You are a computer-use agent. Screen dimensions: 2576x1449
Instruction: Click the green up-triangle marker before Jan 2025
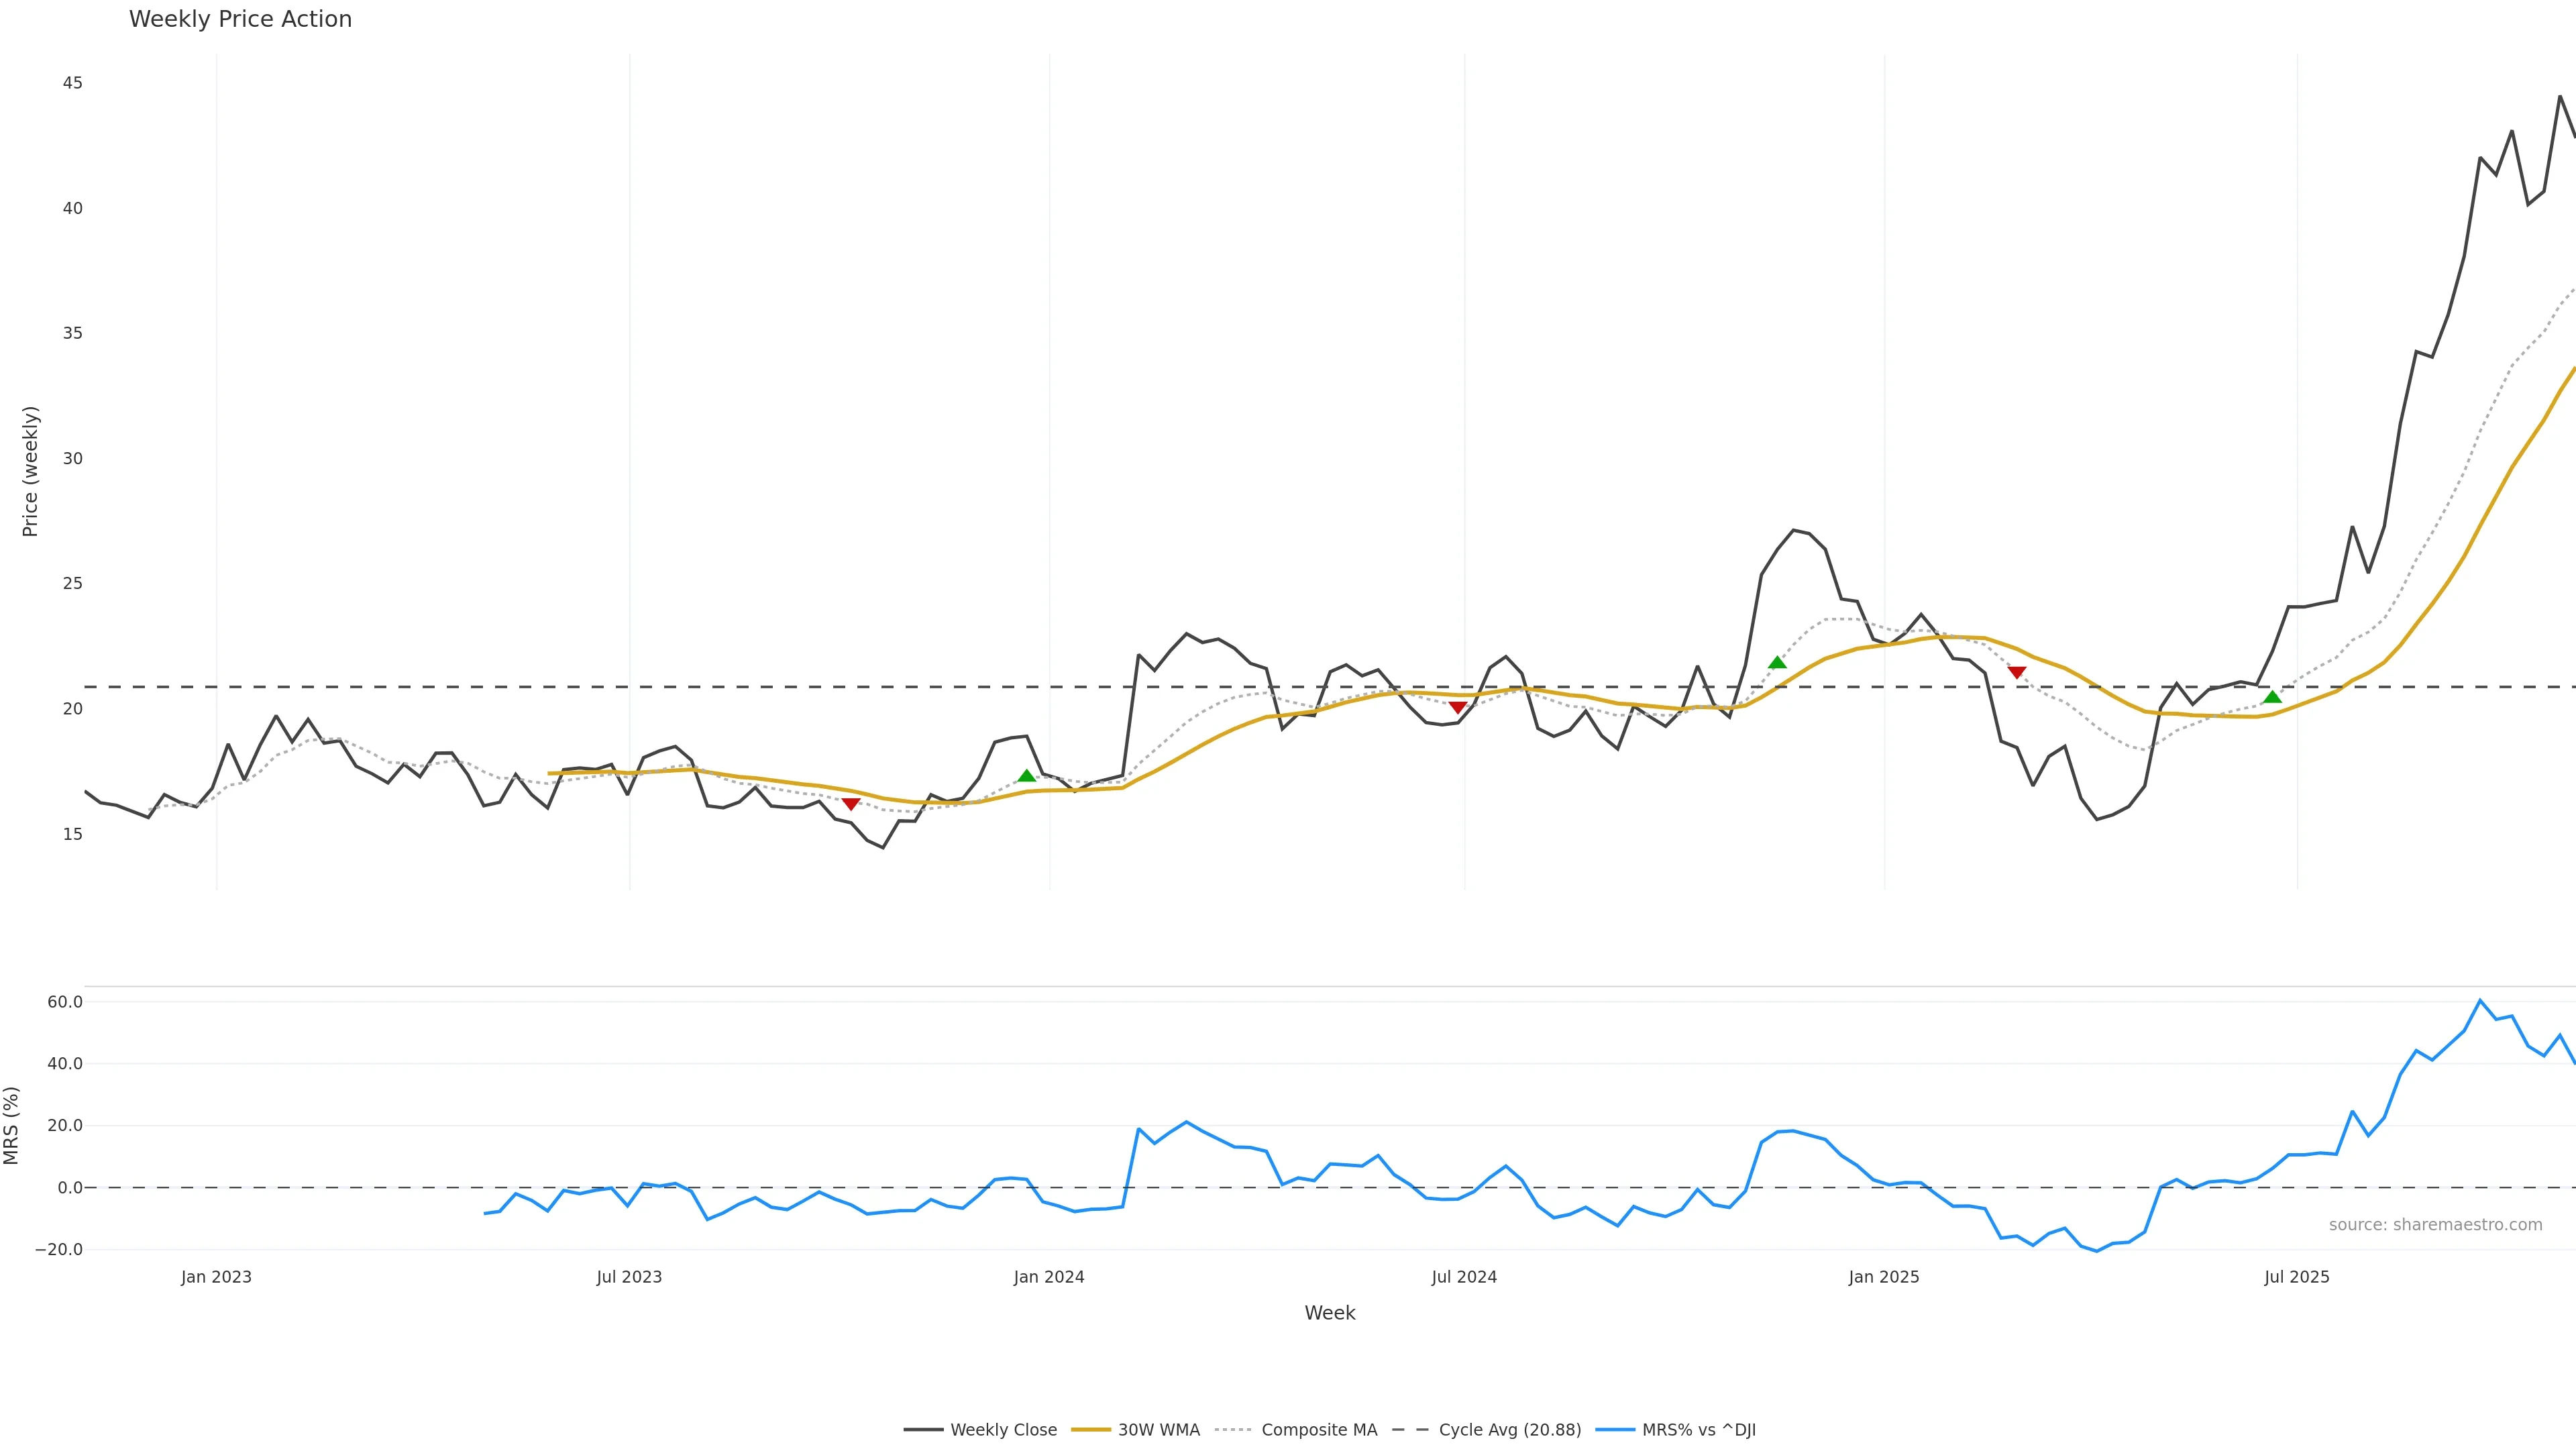(x=1777, y=662)
